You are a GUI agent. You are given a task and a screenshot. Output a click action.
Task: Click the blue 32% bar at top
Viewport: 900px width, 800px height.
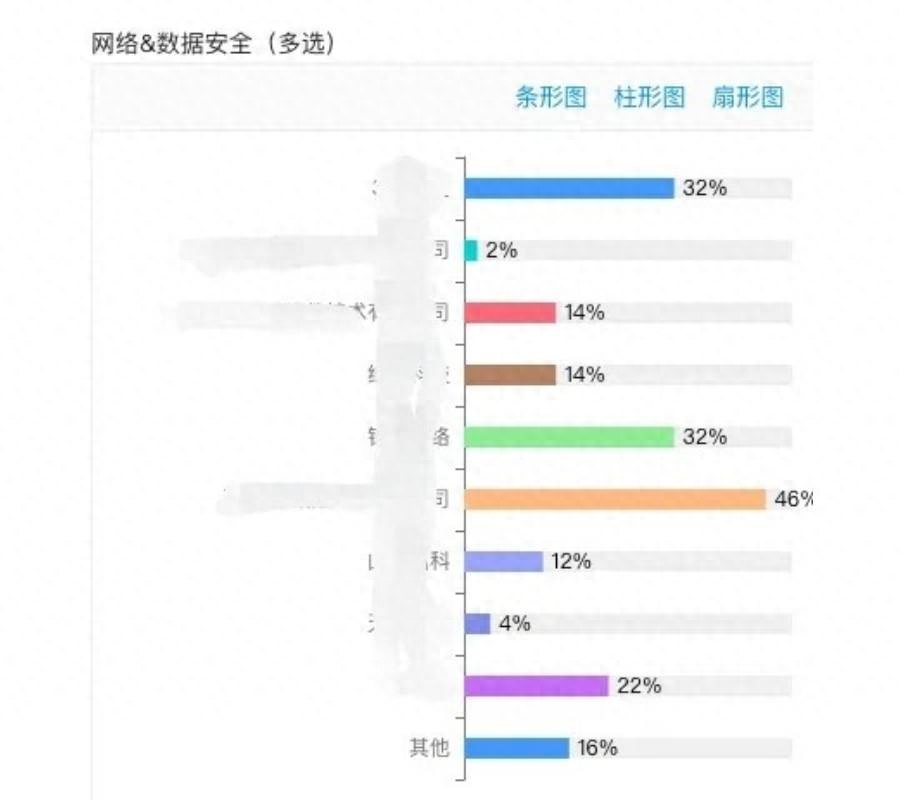tap(569, 188)
